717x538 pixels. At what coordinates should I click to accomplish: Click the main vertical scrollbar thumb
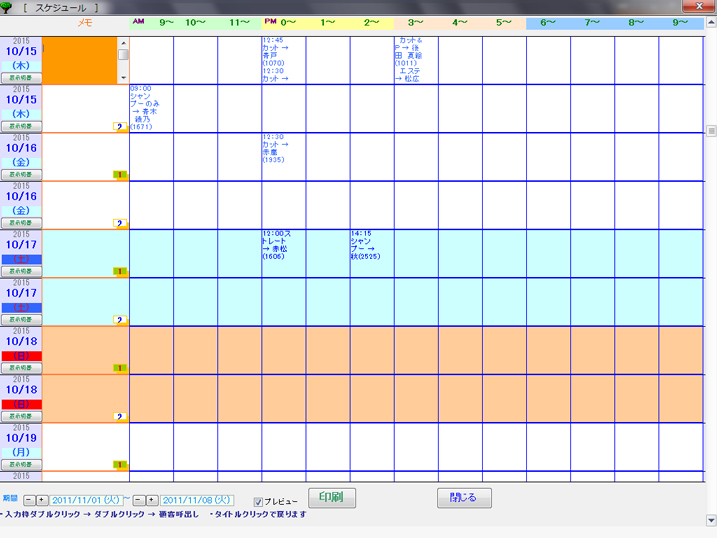tap(711, 131)
